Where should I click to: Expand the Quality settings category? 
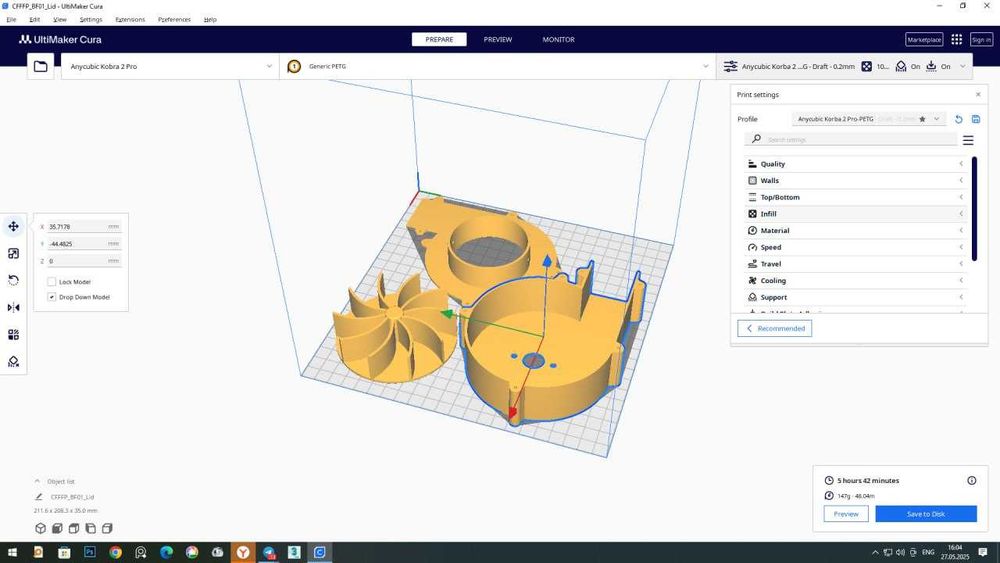[x=855, y=164]
